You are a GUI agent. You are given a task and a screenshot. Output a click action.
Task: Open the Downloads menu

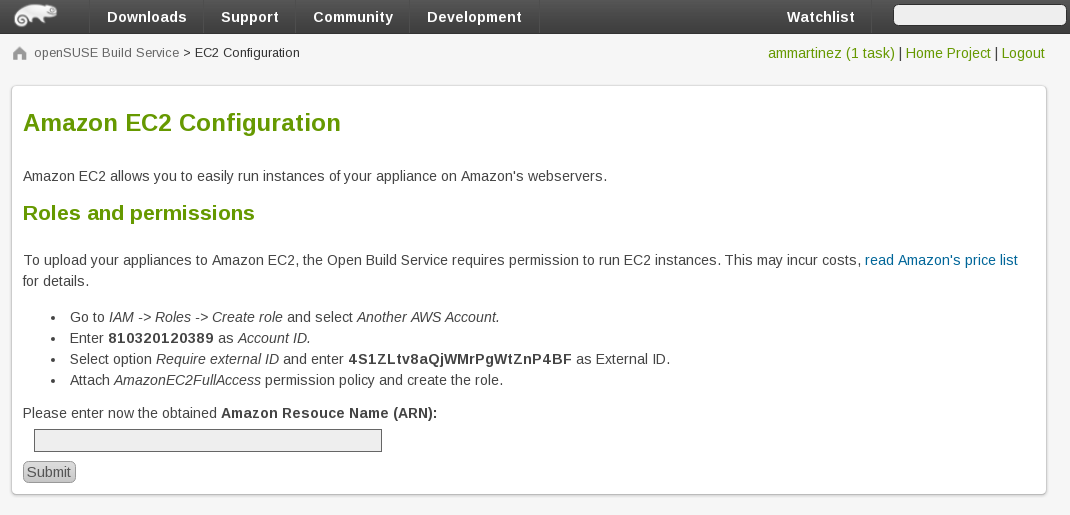coord(147,17)
